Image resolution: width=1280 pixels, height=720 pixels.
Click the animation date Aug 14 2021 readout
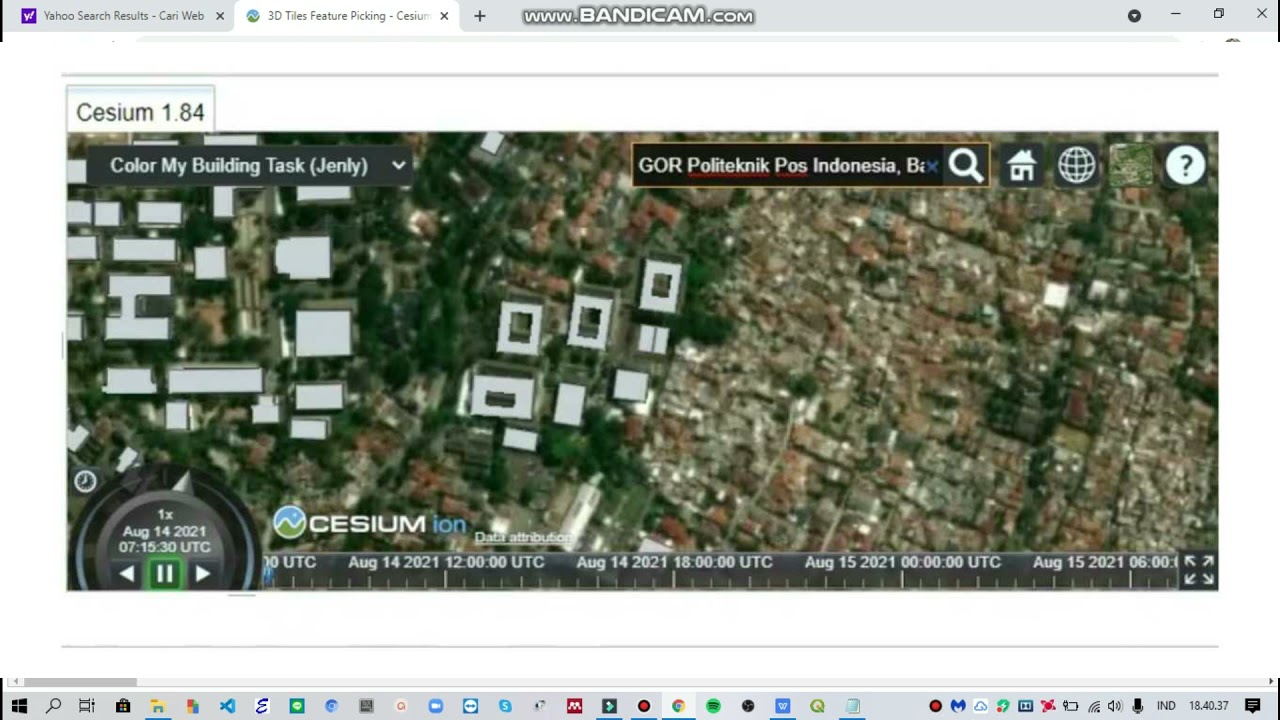(164, 532)
